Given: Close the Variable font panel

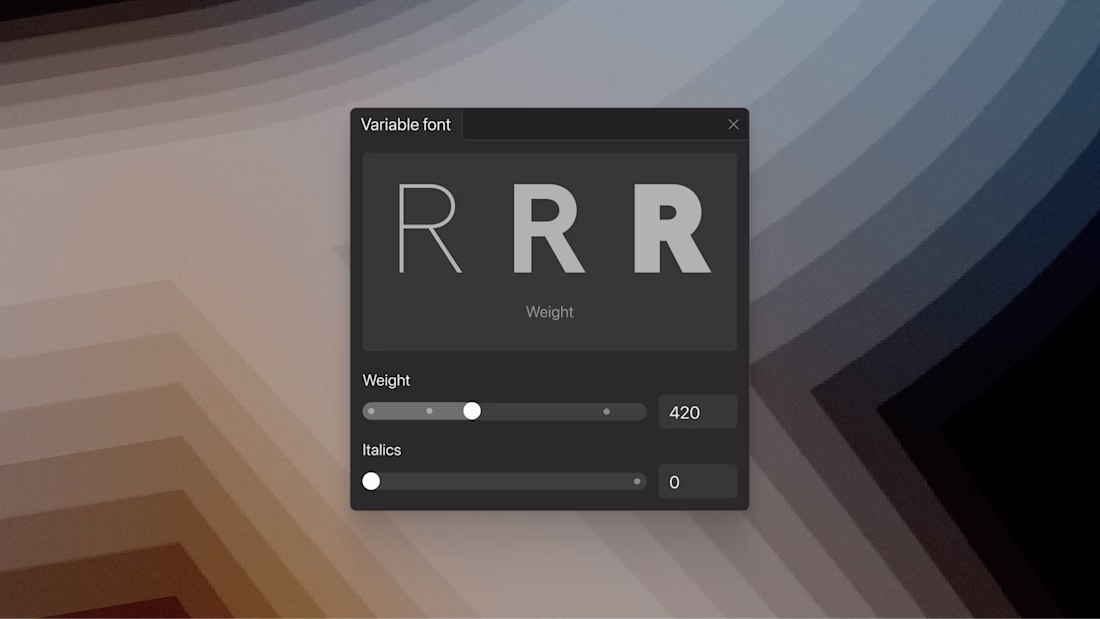Looking at the screenshot, I should click(x=733, y=124).
